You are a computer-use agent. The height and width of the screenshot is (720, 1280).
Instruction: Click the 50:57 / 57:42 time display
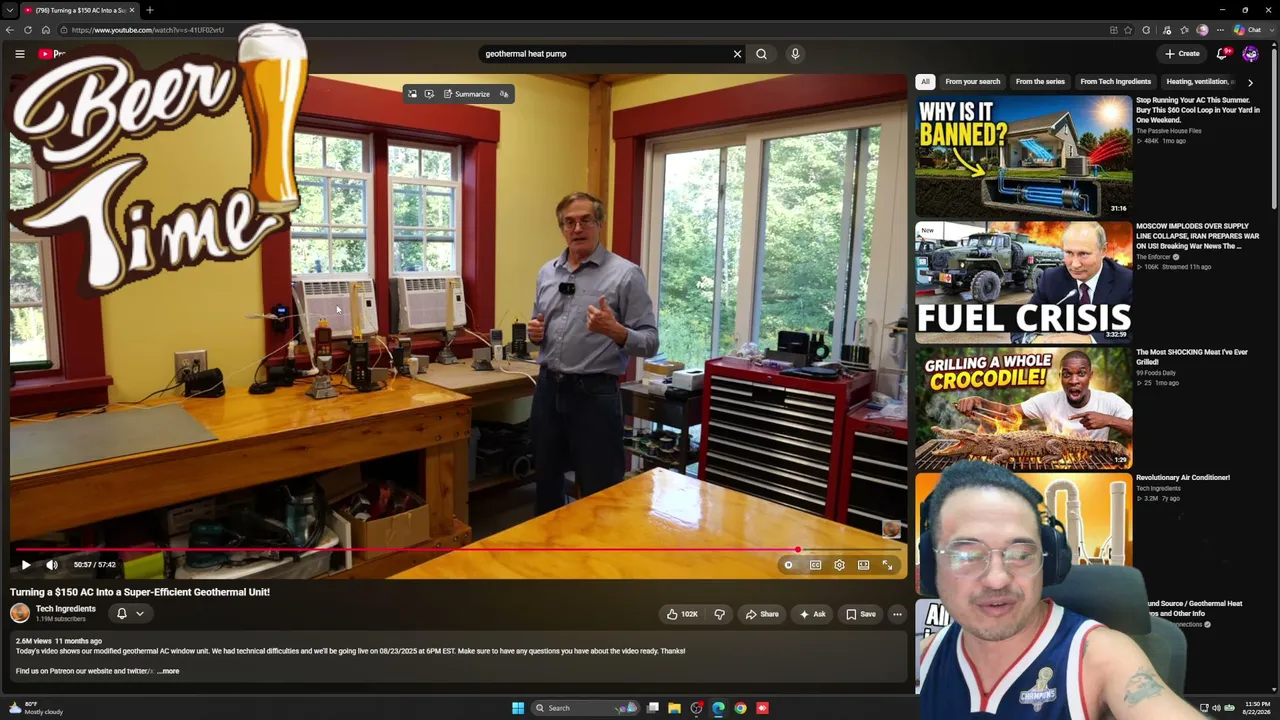click(95, 565)
